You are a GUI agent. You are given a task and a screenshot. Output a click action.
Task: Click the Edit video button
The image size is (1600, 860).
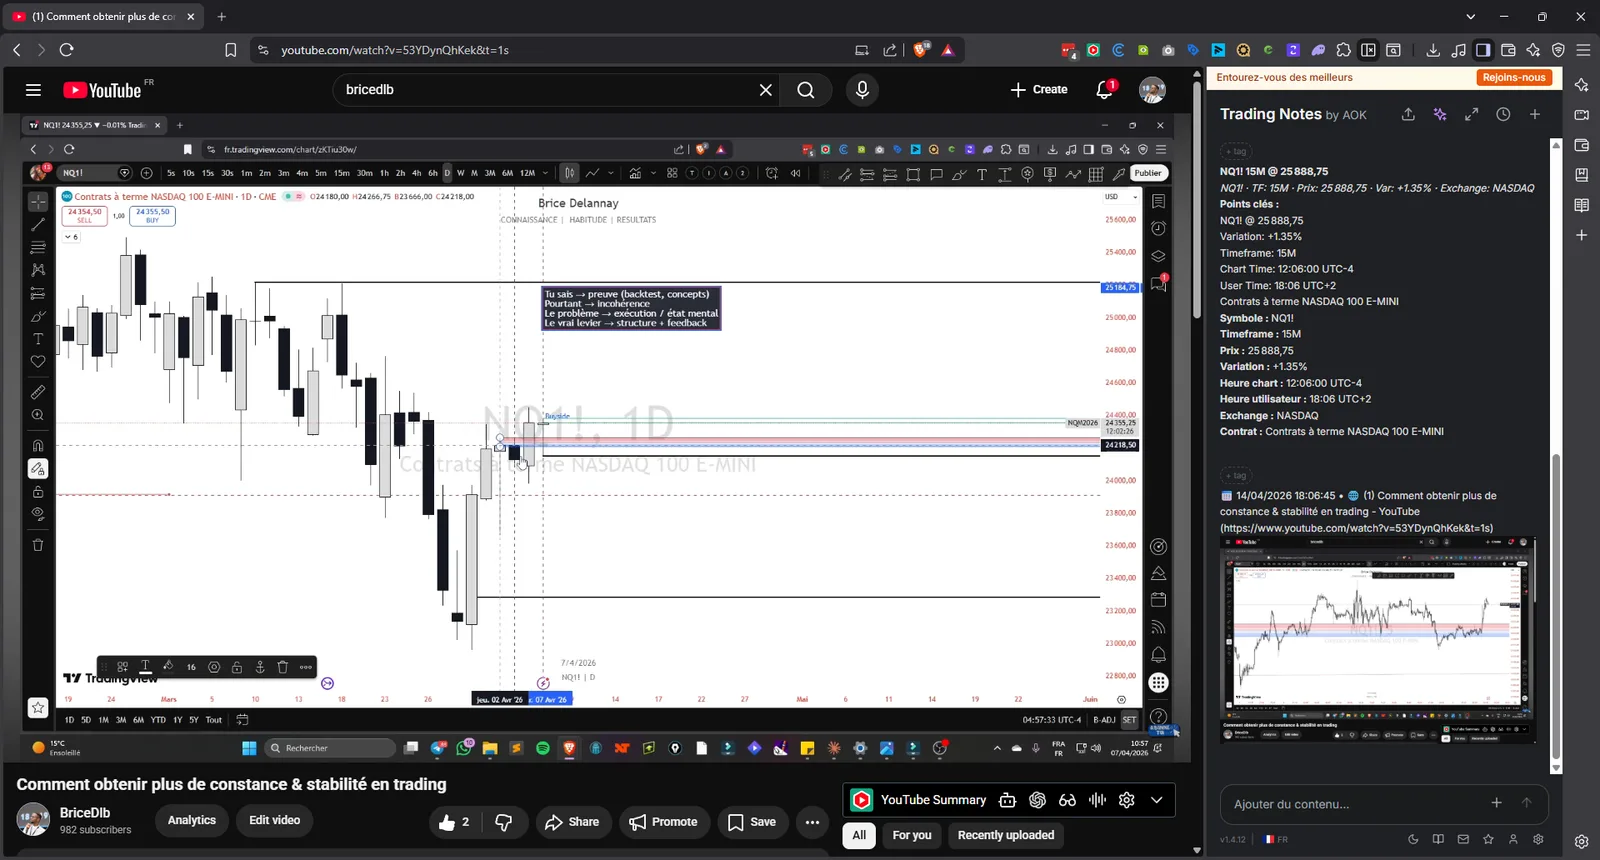point(275,820)
